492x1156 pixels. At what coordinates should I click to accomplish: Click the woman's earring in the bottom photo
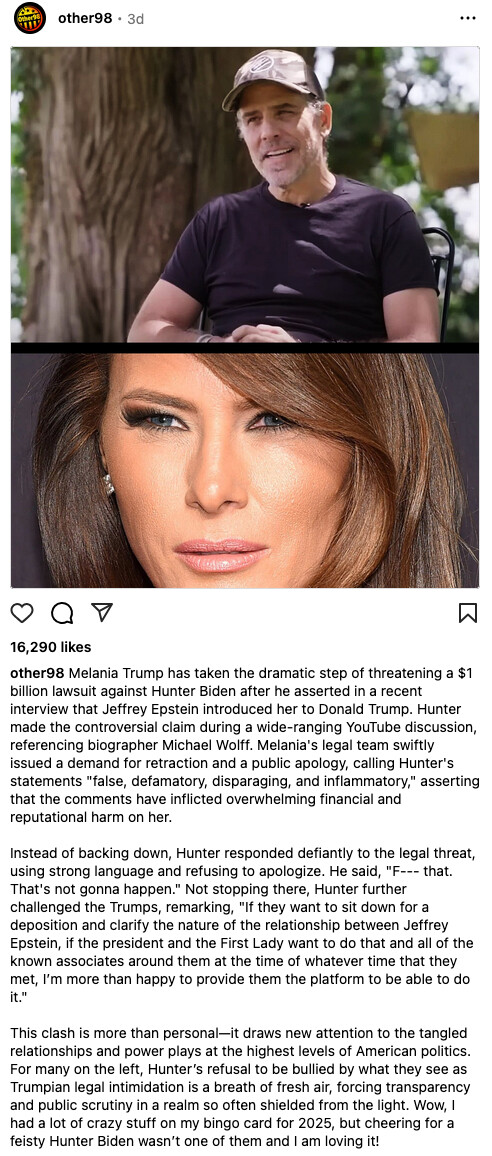pos(109,484)
